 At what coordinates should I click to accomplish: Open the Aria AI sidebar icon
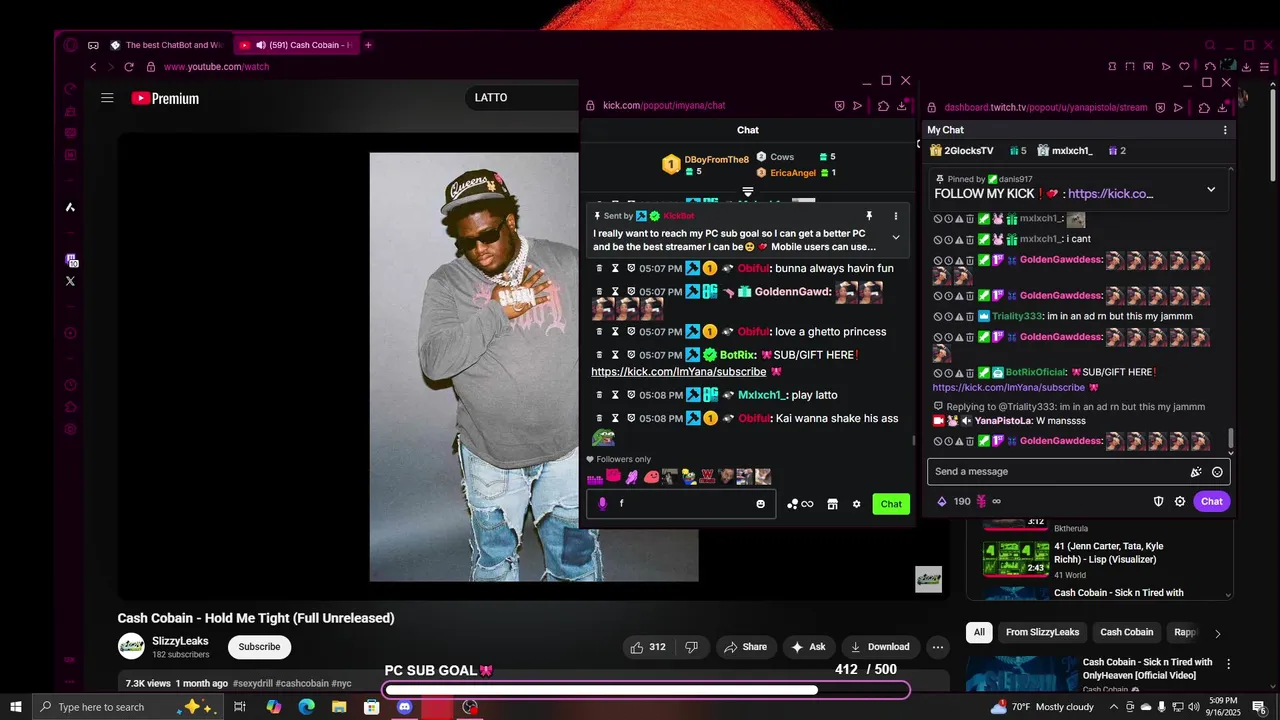coord(70,207)
